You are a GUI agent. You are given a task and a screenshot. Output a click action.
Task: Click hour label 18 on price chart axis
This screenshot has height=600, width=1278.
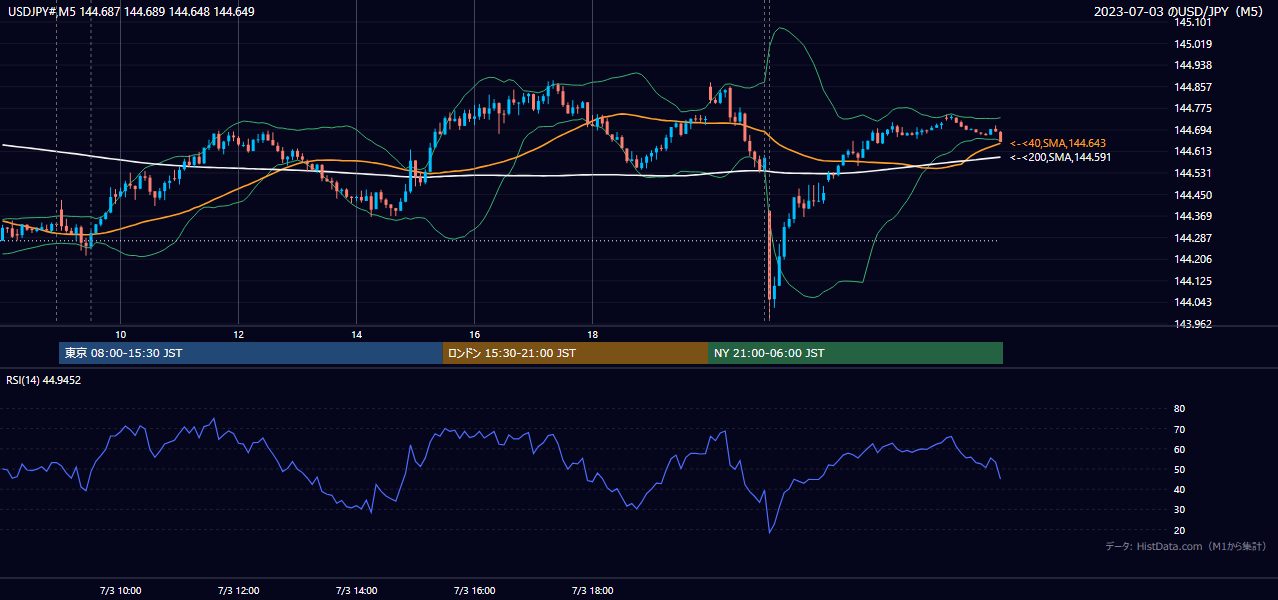[593, 334]
